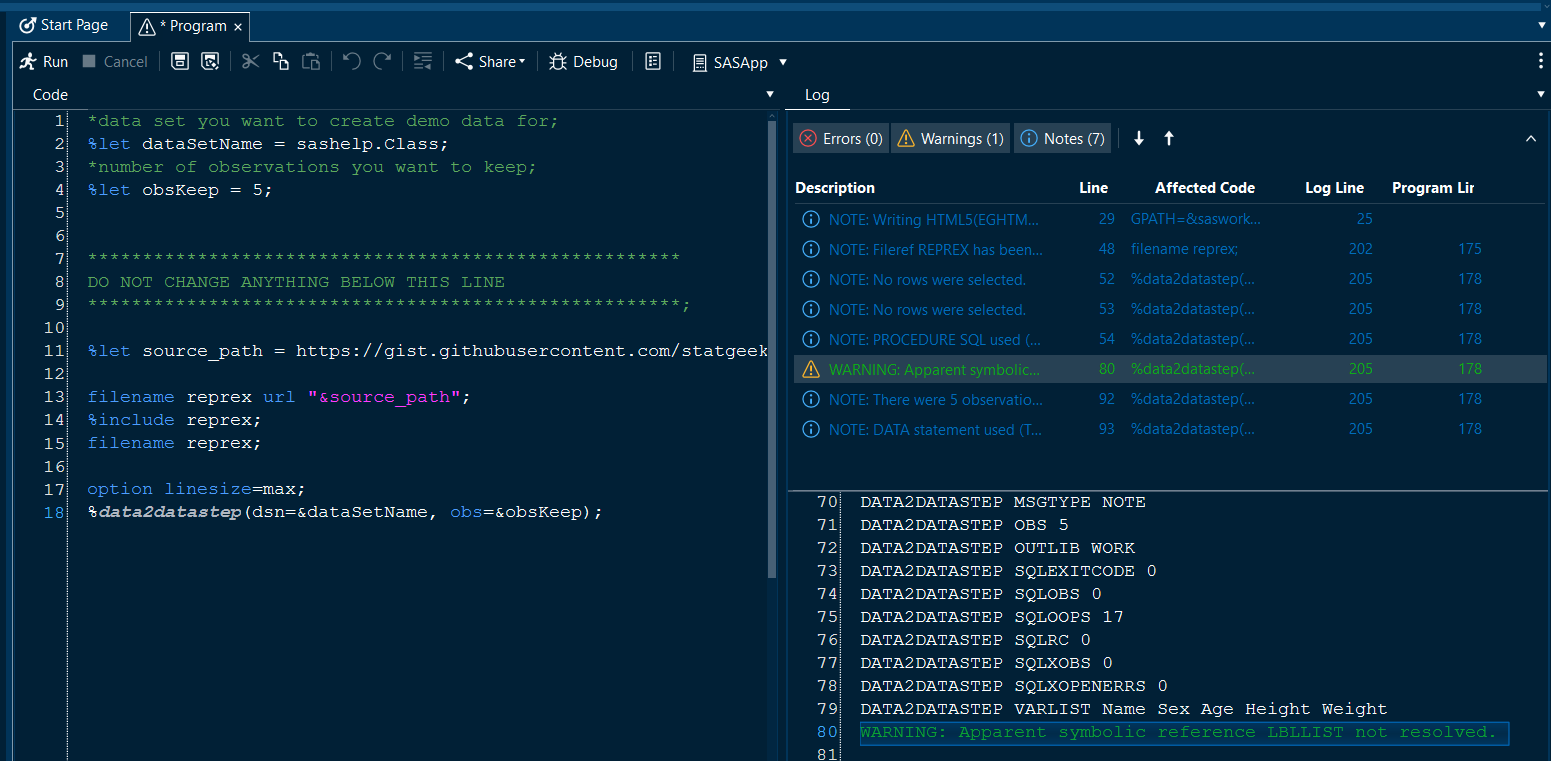
Task: Click the Copy icon in toolbar
Action: pos(281,62)
